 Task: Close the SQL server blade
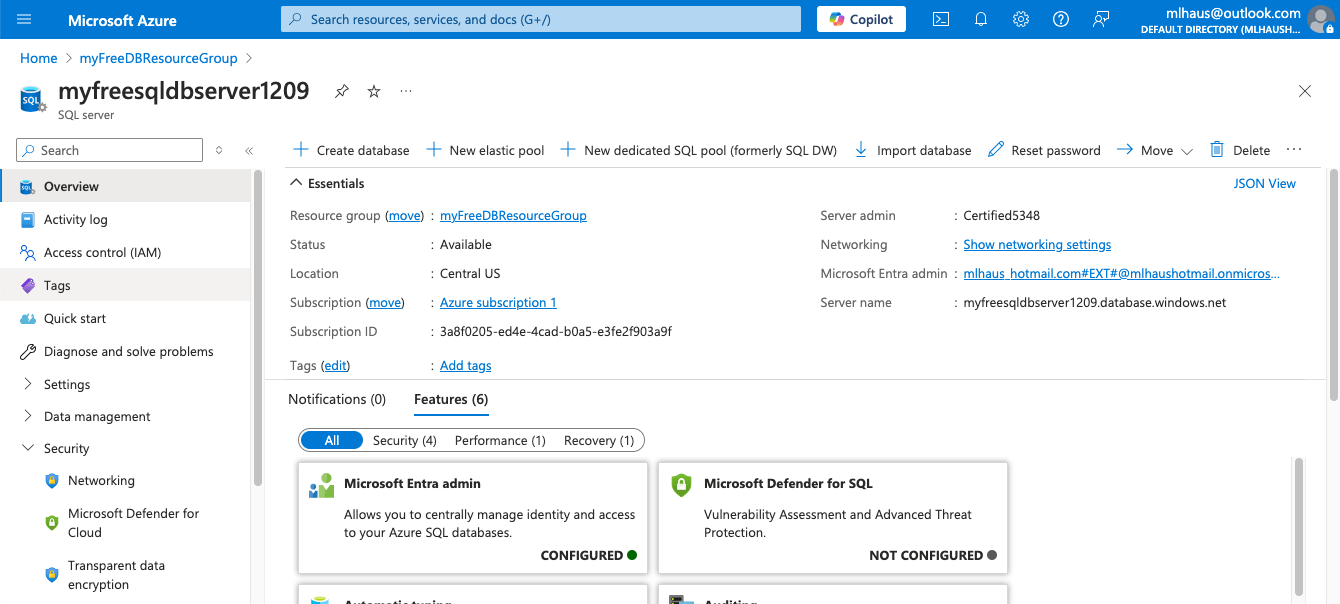pos(1305,91)
